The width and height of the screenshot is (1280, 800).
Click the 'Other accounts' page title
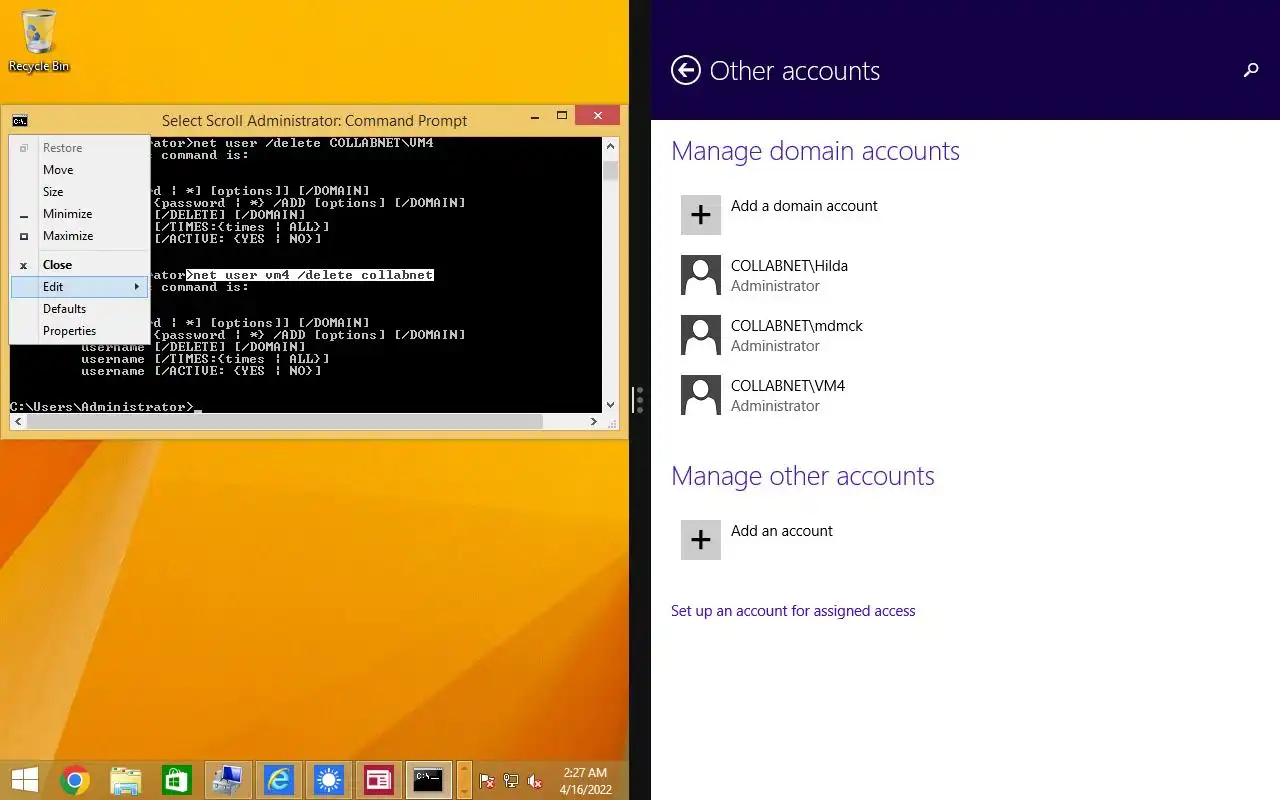[795, 71]
